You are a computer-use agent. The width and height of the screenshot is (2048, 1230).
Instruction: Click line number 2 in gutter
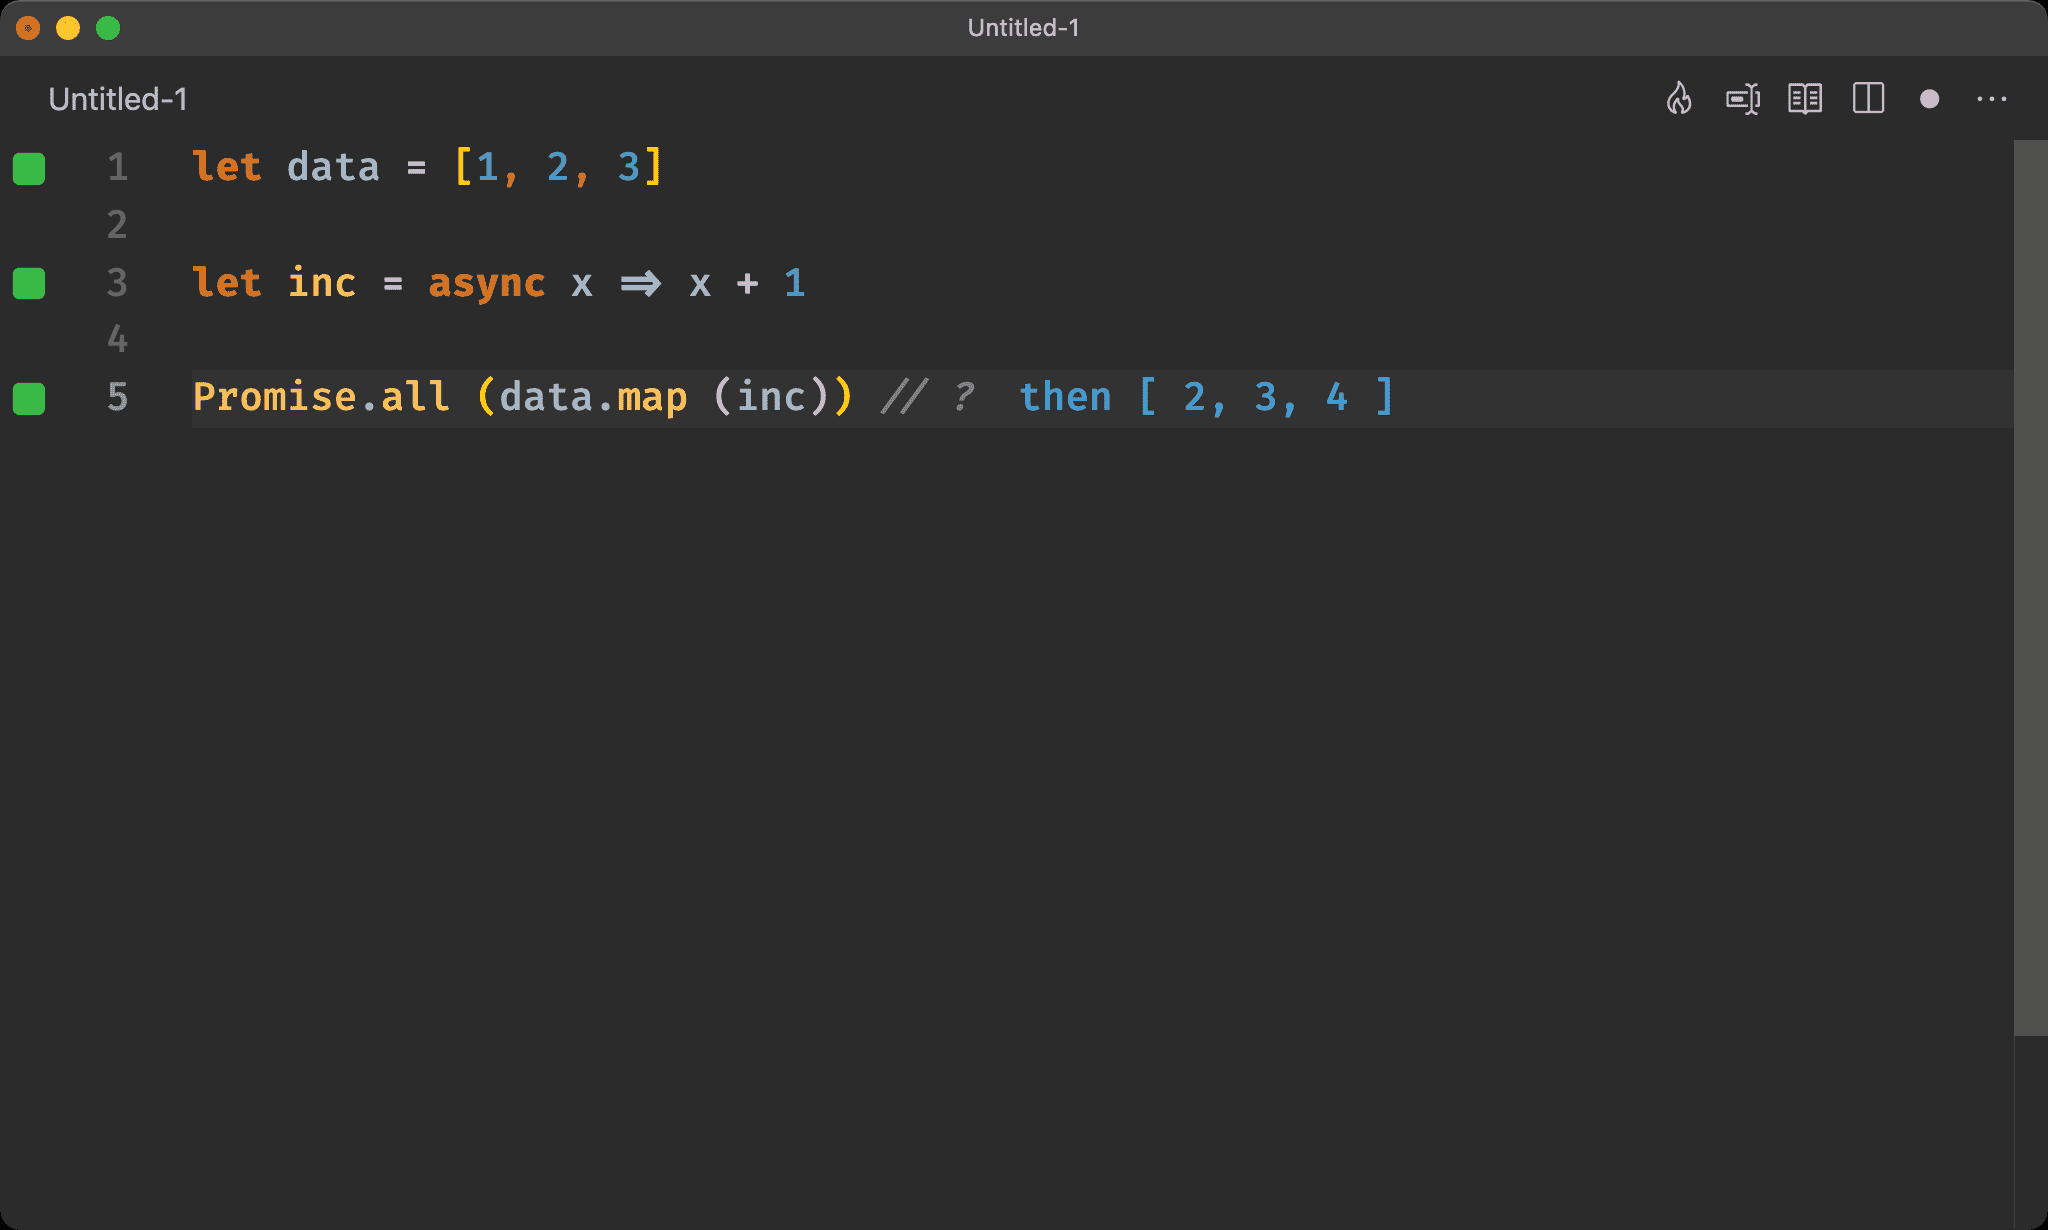117,225
